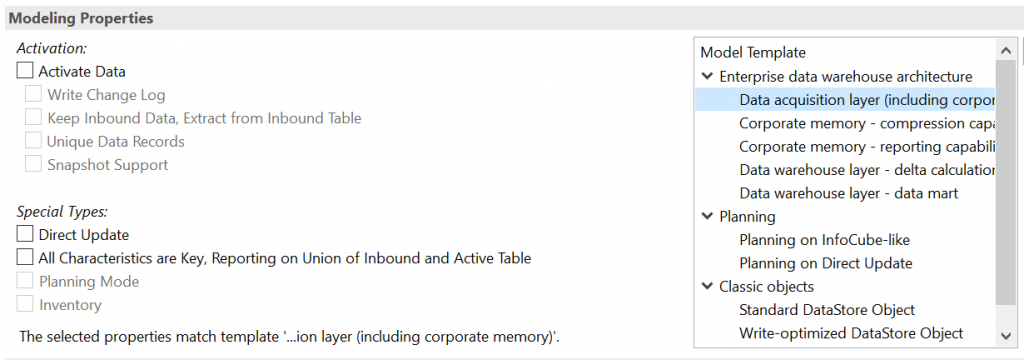Collapse Enterprise data warehouse architecture node

point(707,76)
